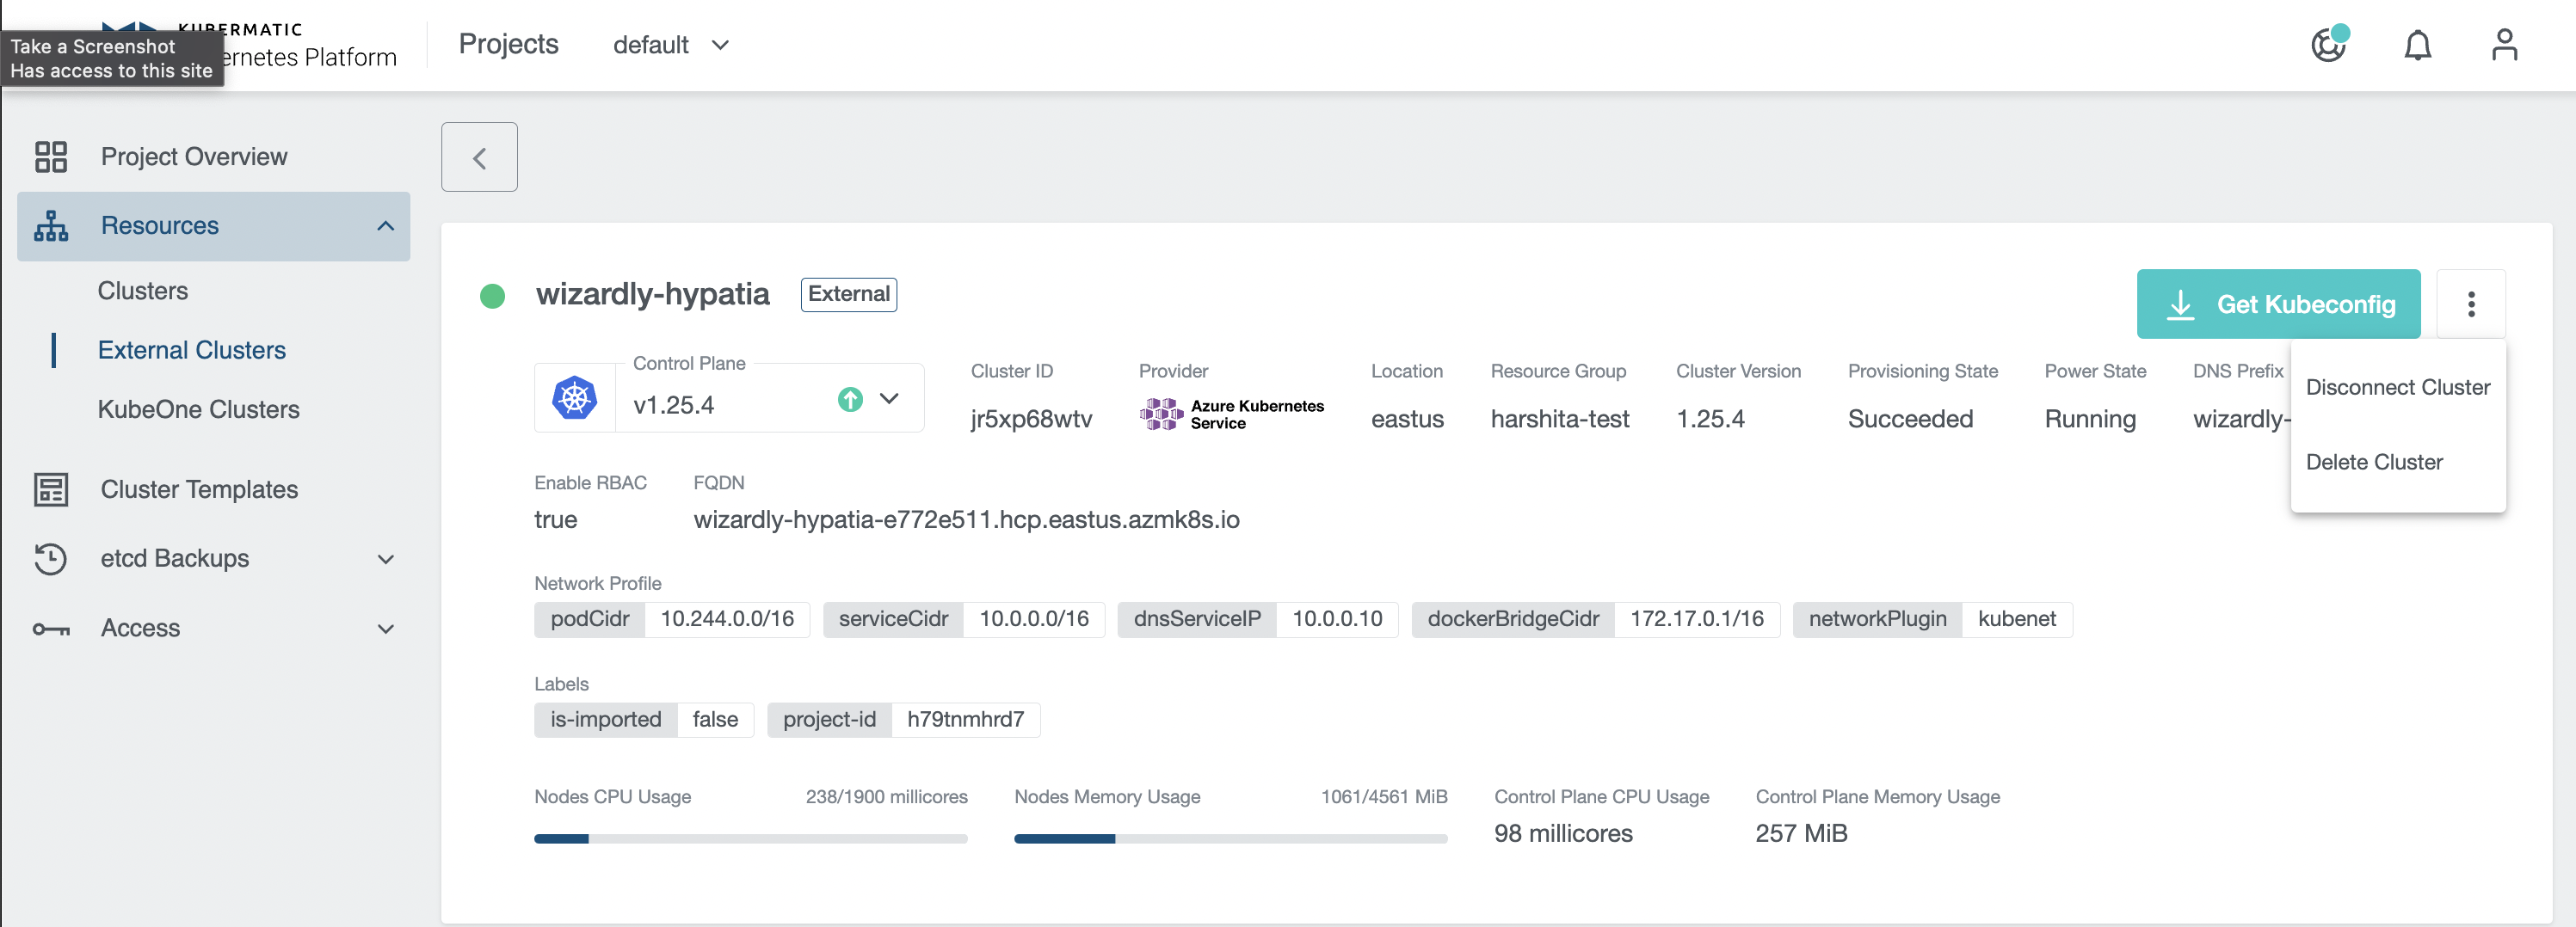Click the Kubernetes control plane logo
The height and width of the screenshot is (927, 2576).
(574, 397)
